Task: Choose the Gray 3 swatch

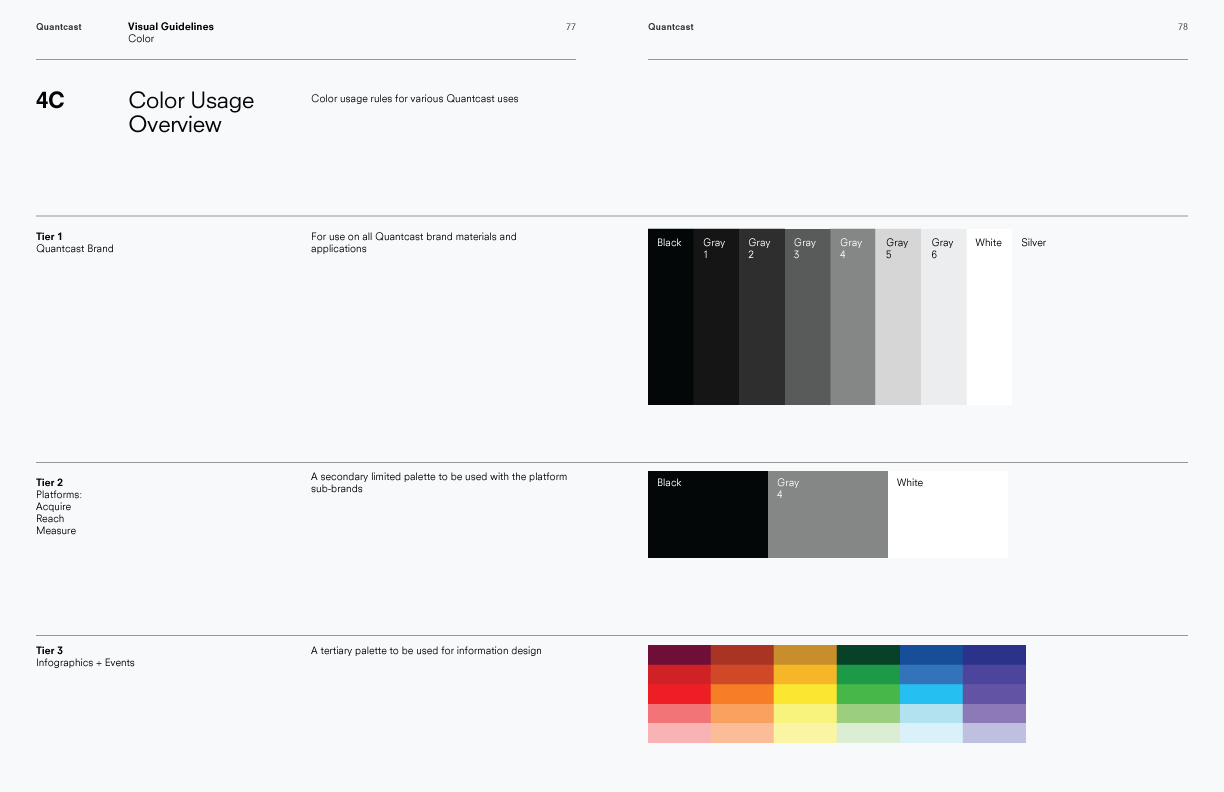Action: [807, 316]
